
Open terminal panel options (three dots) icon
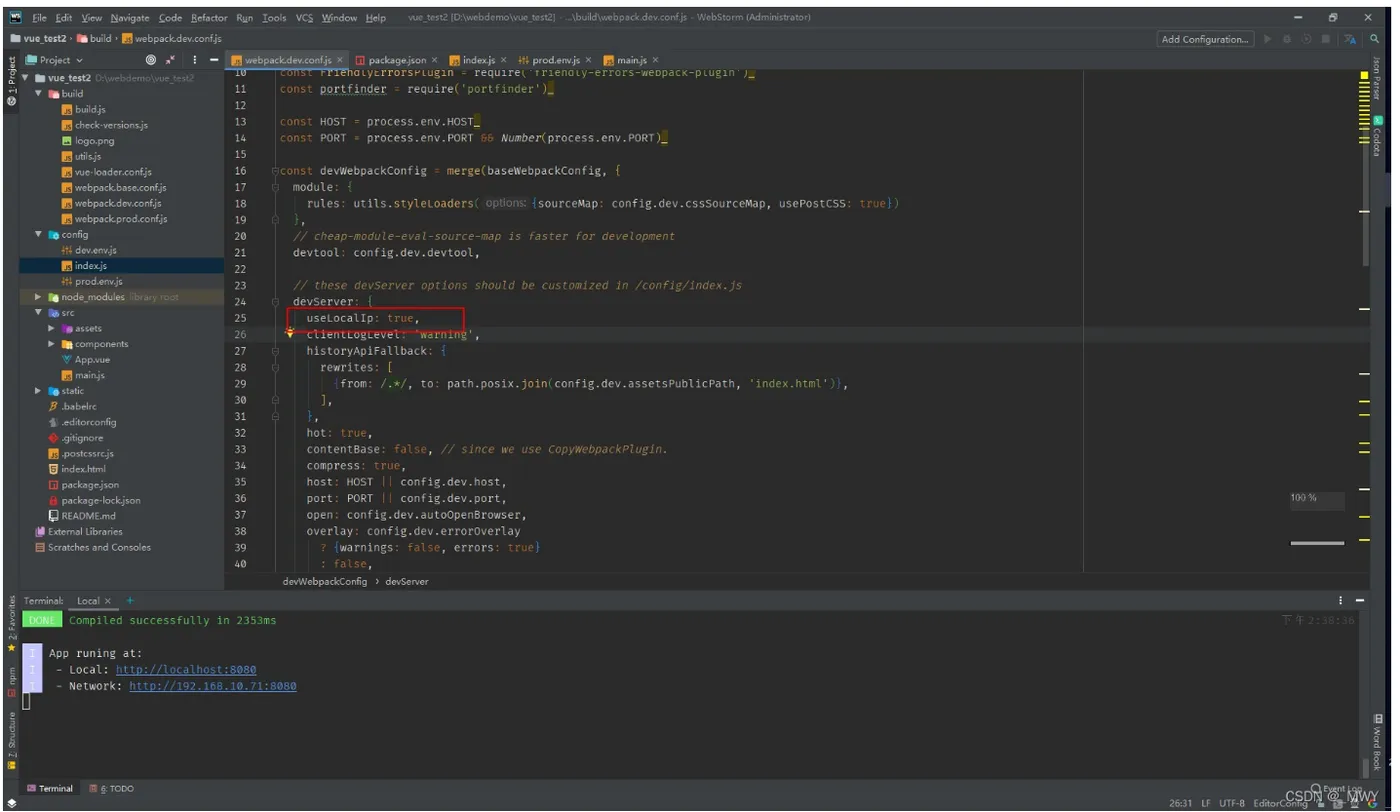pos(1341,600)
